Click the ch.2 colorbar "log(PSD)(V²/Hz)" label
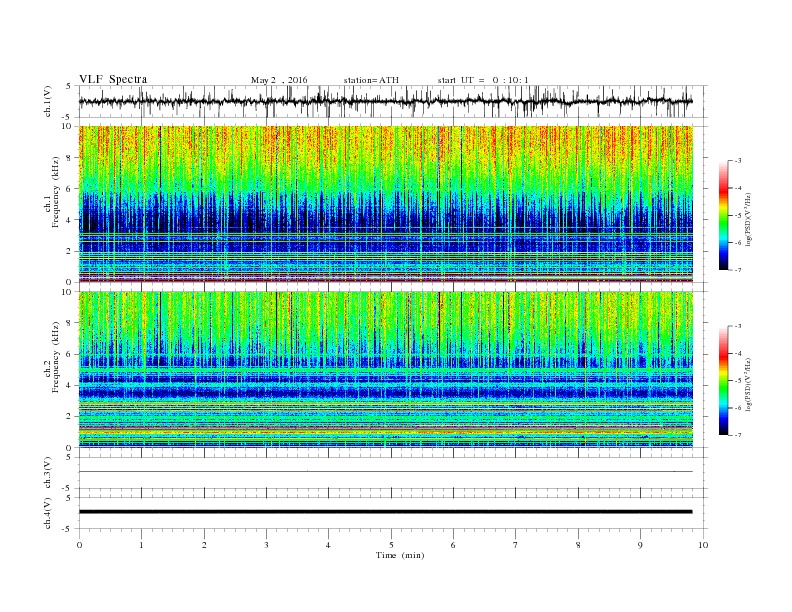This screenshot has height=612, width=792. coord(748,384)
